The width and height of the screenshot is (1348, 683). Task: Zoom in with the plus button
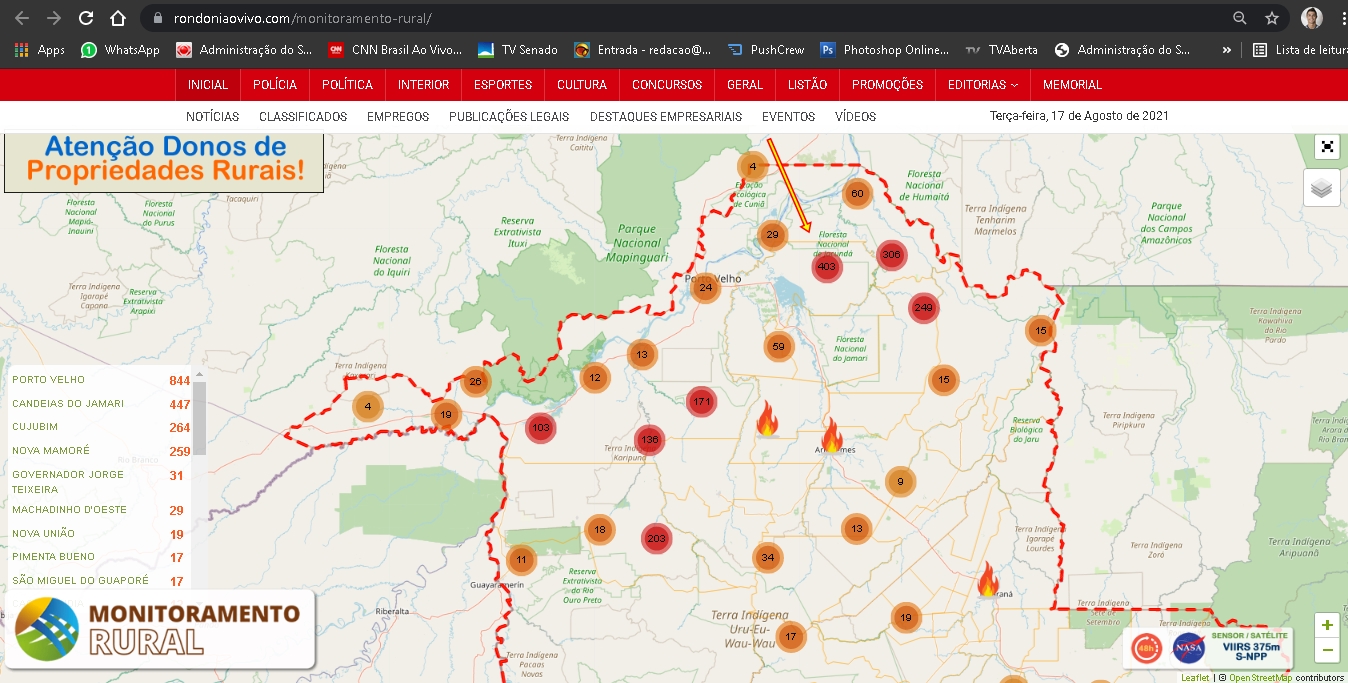pyautogui.click(x=1327, y=626)
